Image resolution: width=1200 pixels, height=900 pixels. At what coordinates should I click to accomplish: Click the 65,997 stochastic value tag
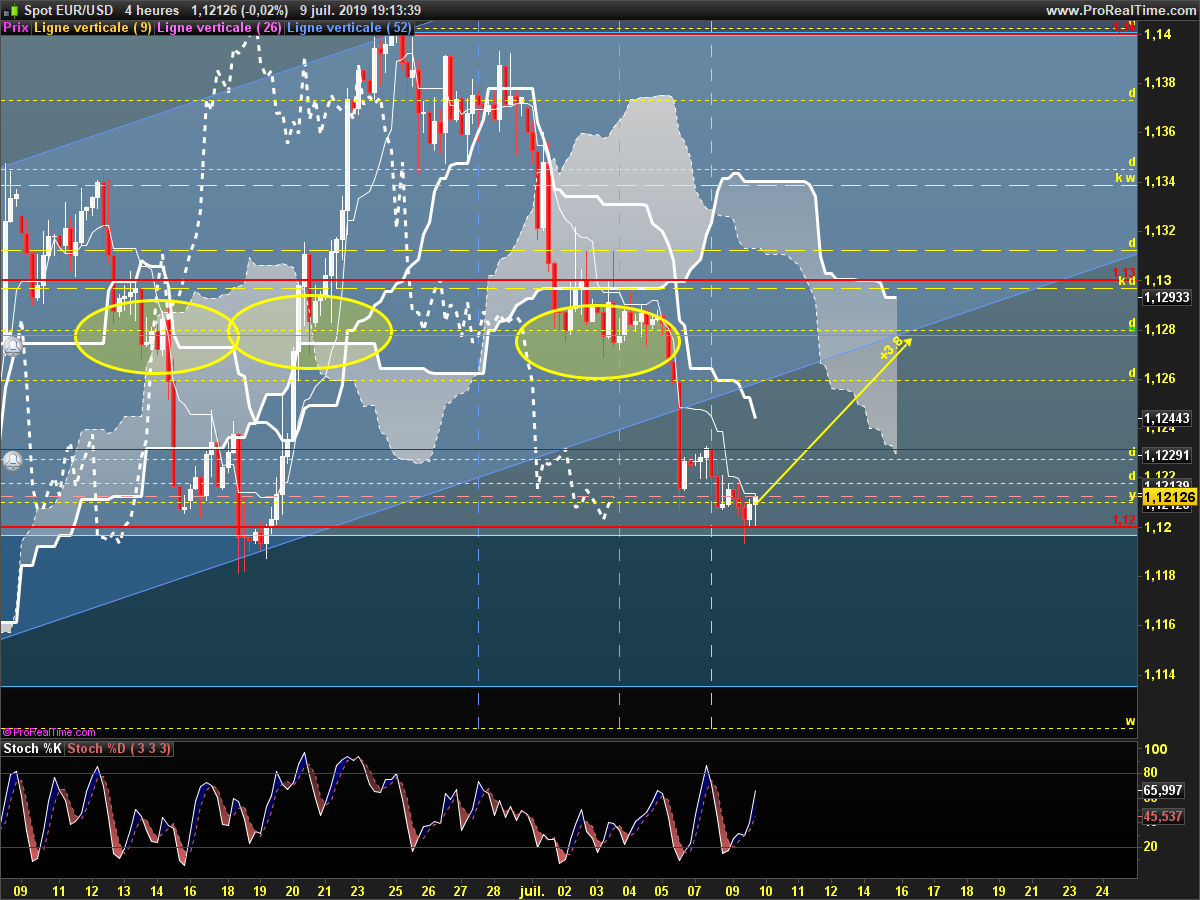[x=1164, y=790]
